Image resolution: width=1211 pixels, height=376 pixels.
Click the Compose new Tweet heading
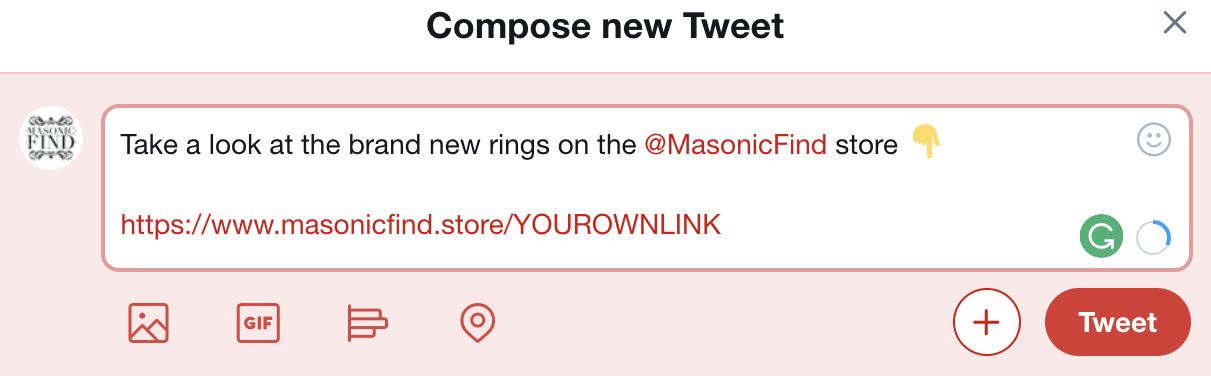pyautogui.click(x=605, y=25)
